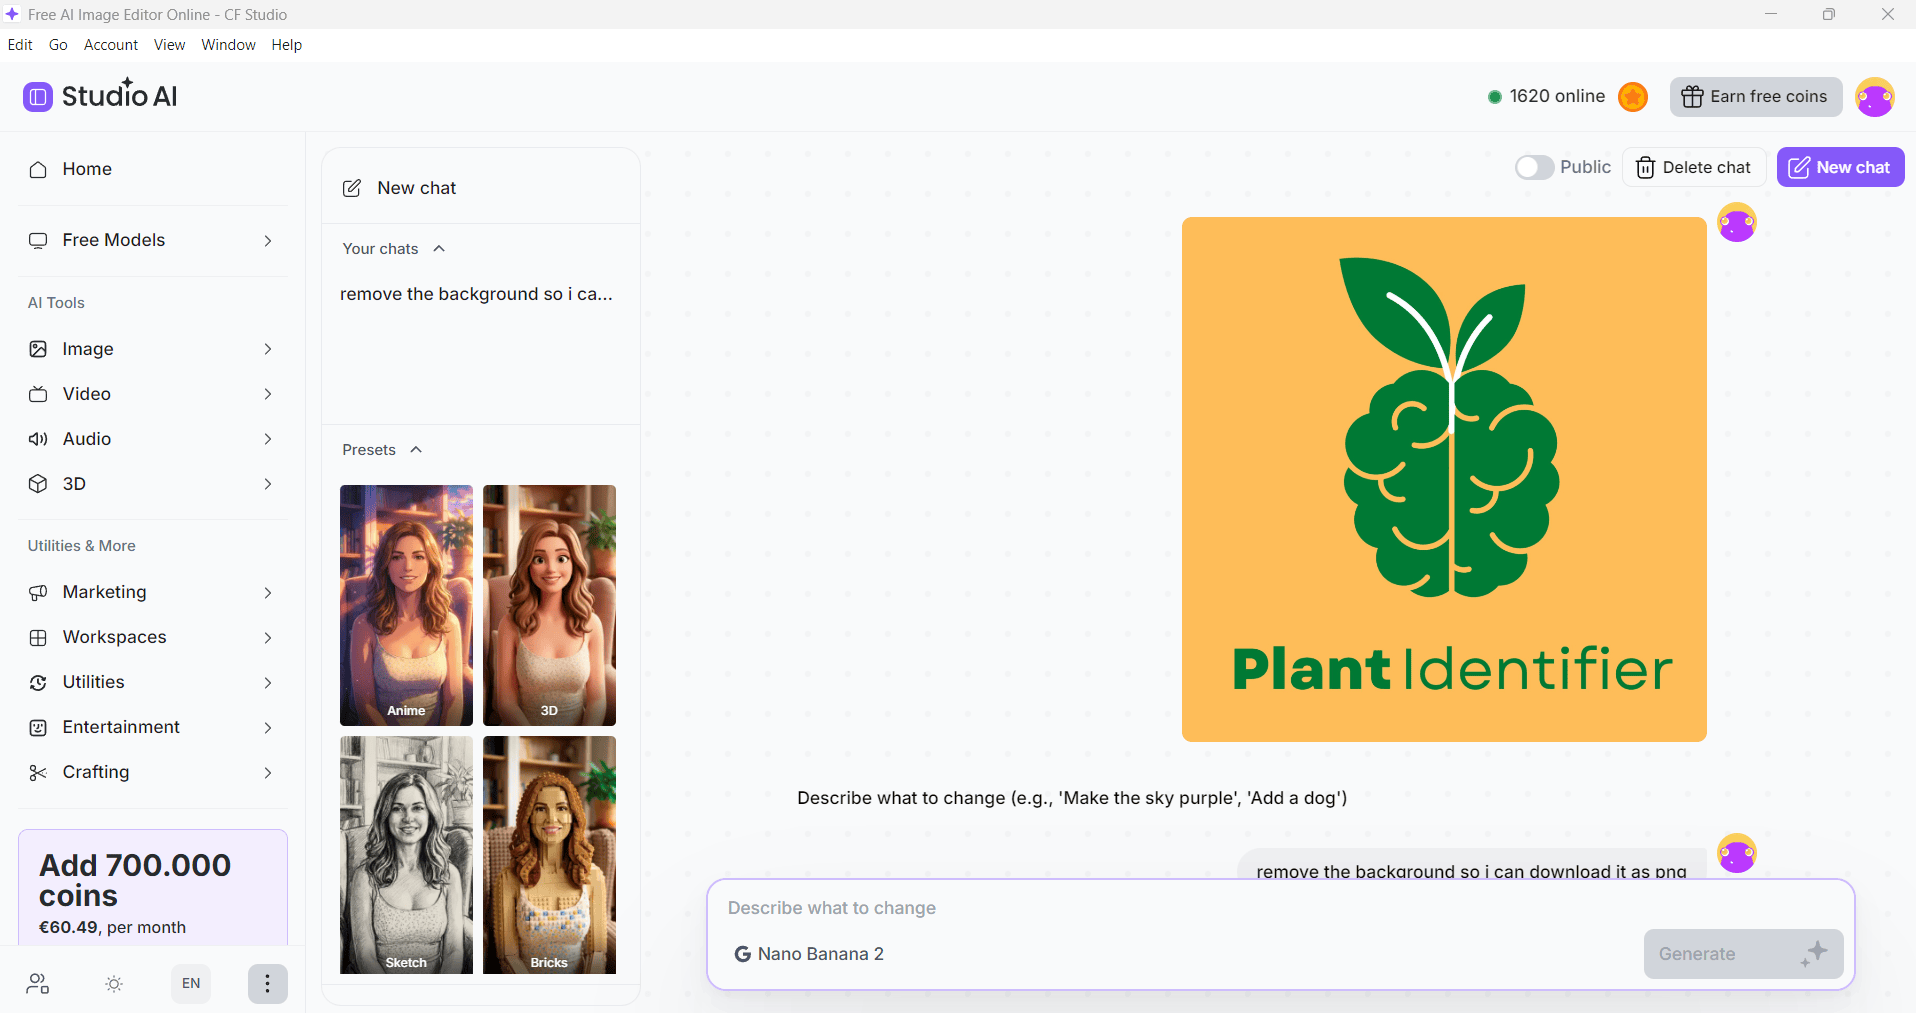Expand the Entertainment submenu chevron
This screenshot has height=1013, width=1916.
(268, 728)
